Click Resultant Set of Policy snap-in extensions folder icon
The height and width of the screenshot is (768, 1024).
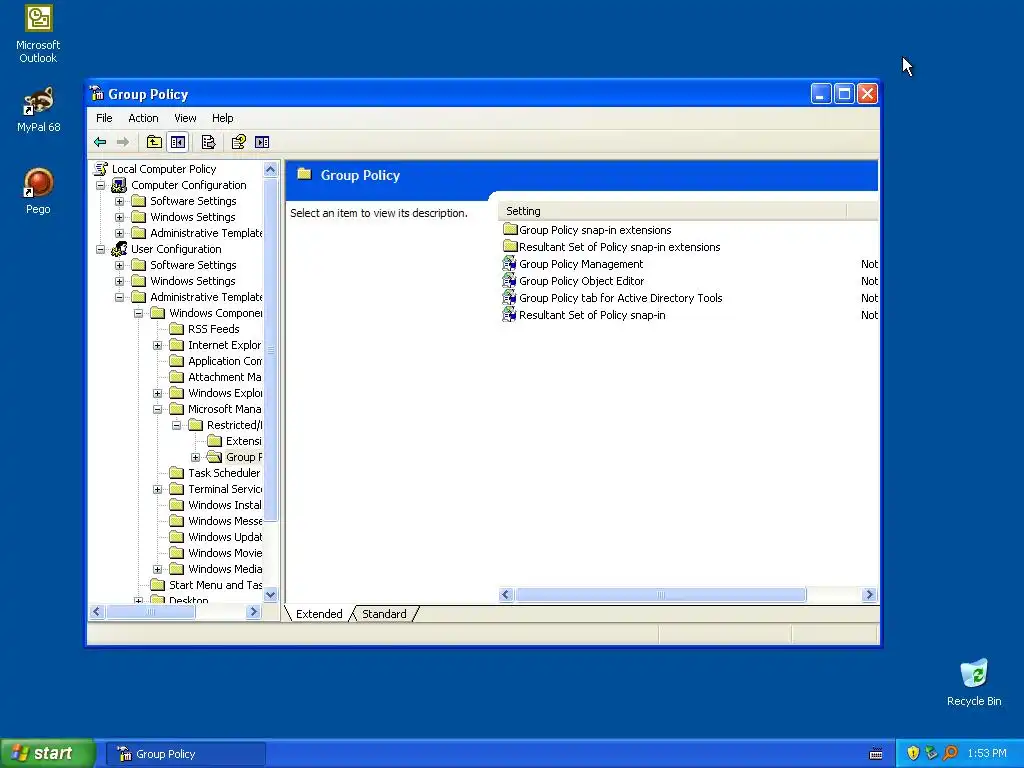pyautogui.click(x=510, y=247)
